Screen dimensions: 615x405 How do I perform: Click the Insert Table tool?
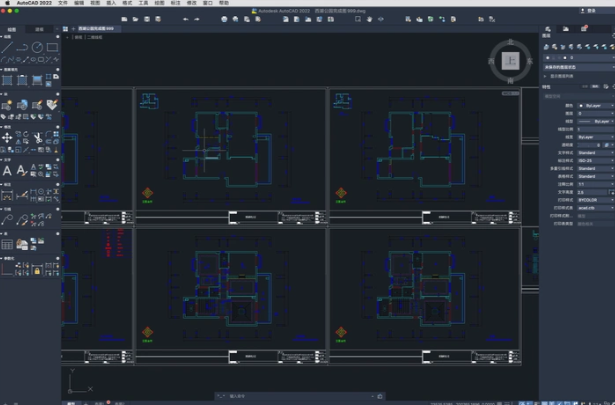click(x=7, y=244)
